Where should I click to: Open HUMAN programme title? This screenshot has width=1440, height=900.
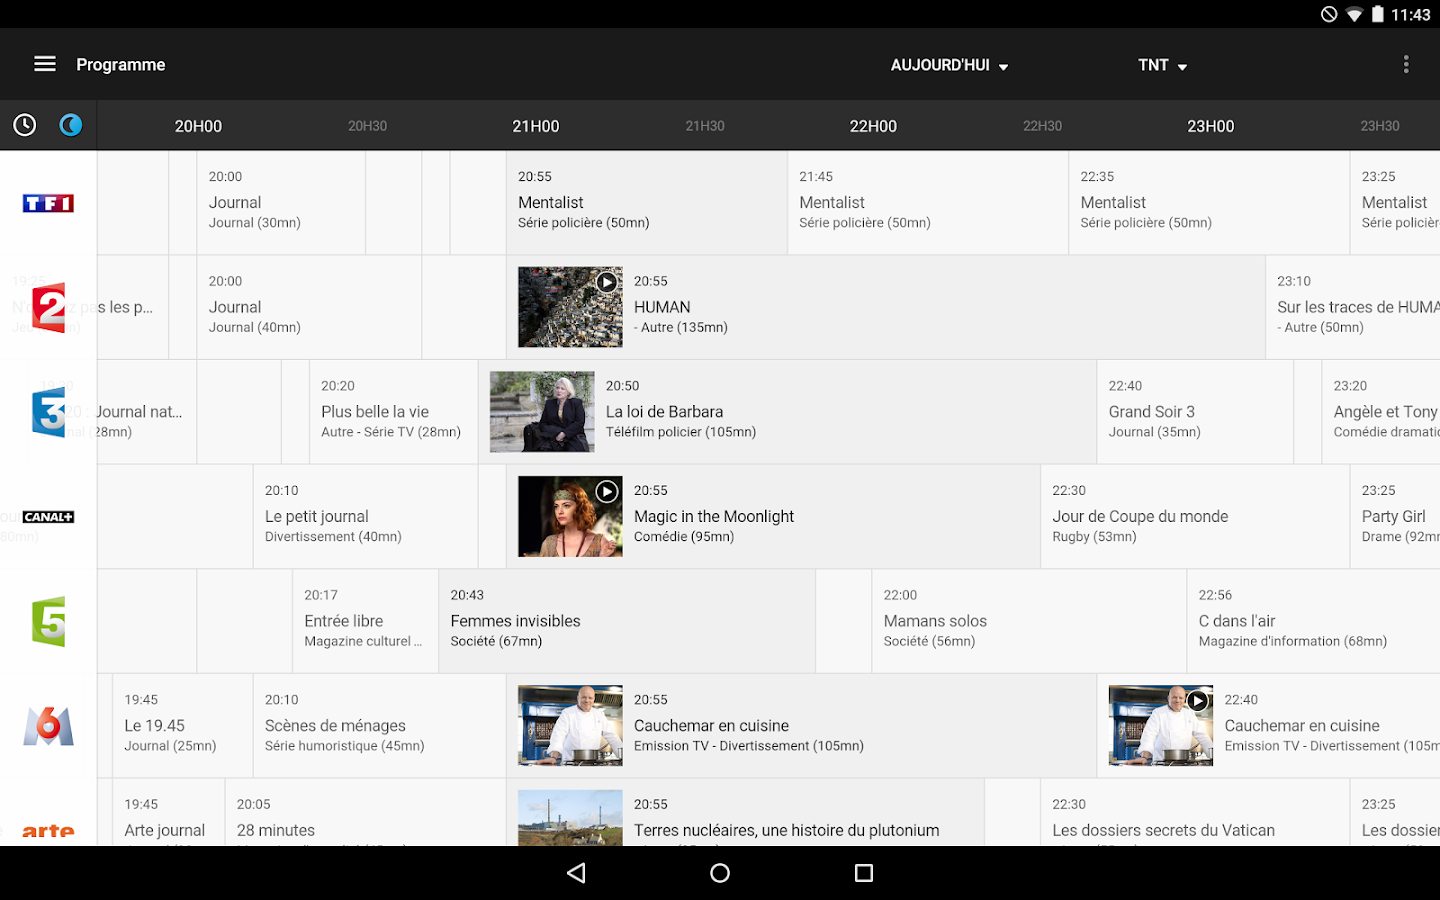662,307
